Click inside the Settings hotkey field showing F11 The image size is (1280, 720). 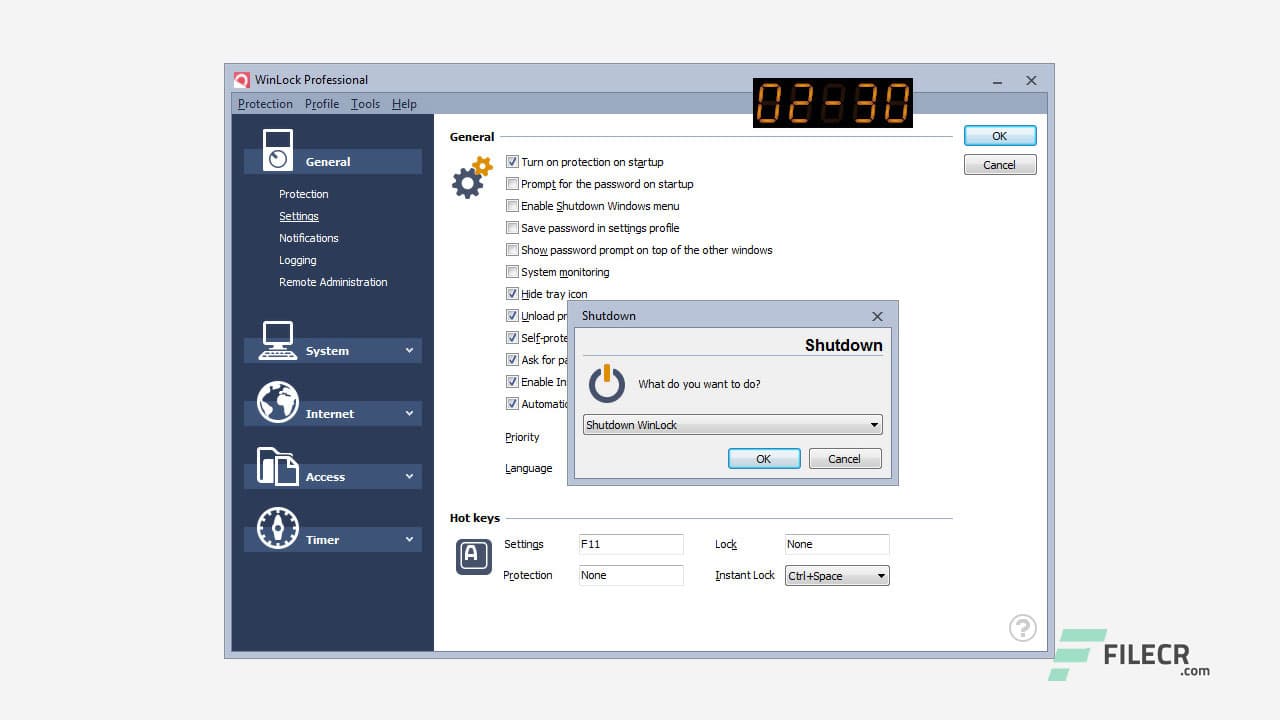tap(630, 544)
